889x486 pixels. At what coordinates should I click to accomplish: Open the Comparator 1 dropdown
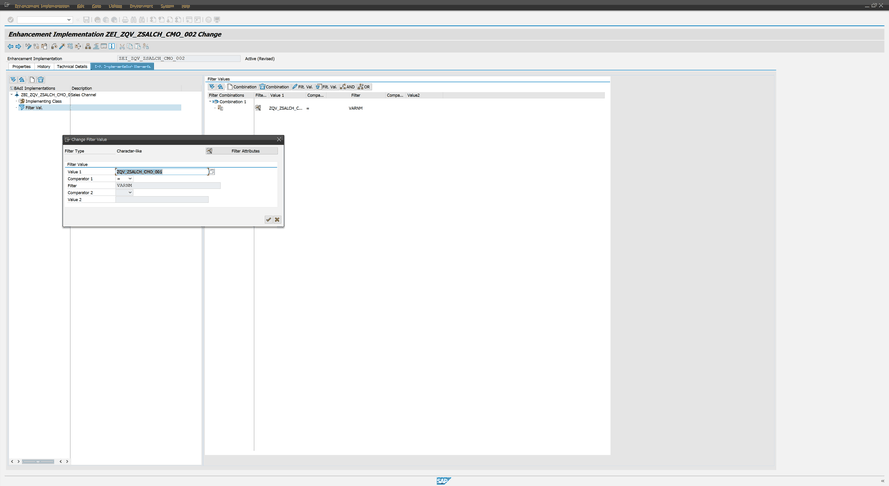tap(130, 179)
